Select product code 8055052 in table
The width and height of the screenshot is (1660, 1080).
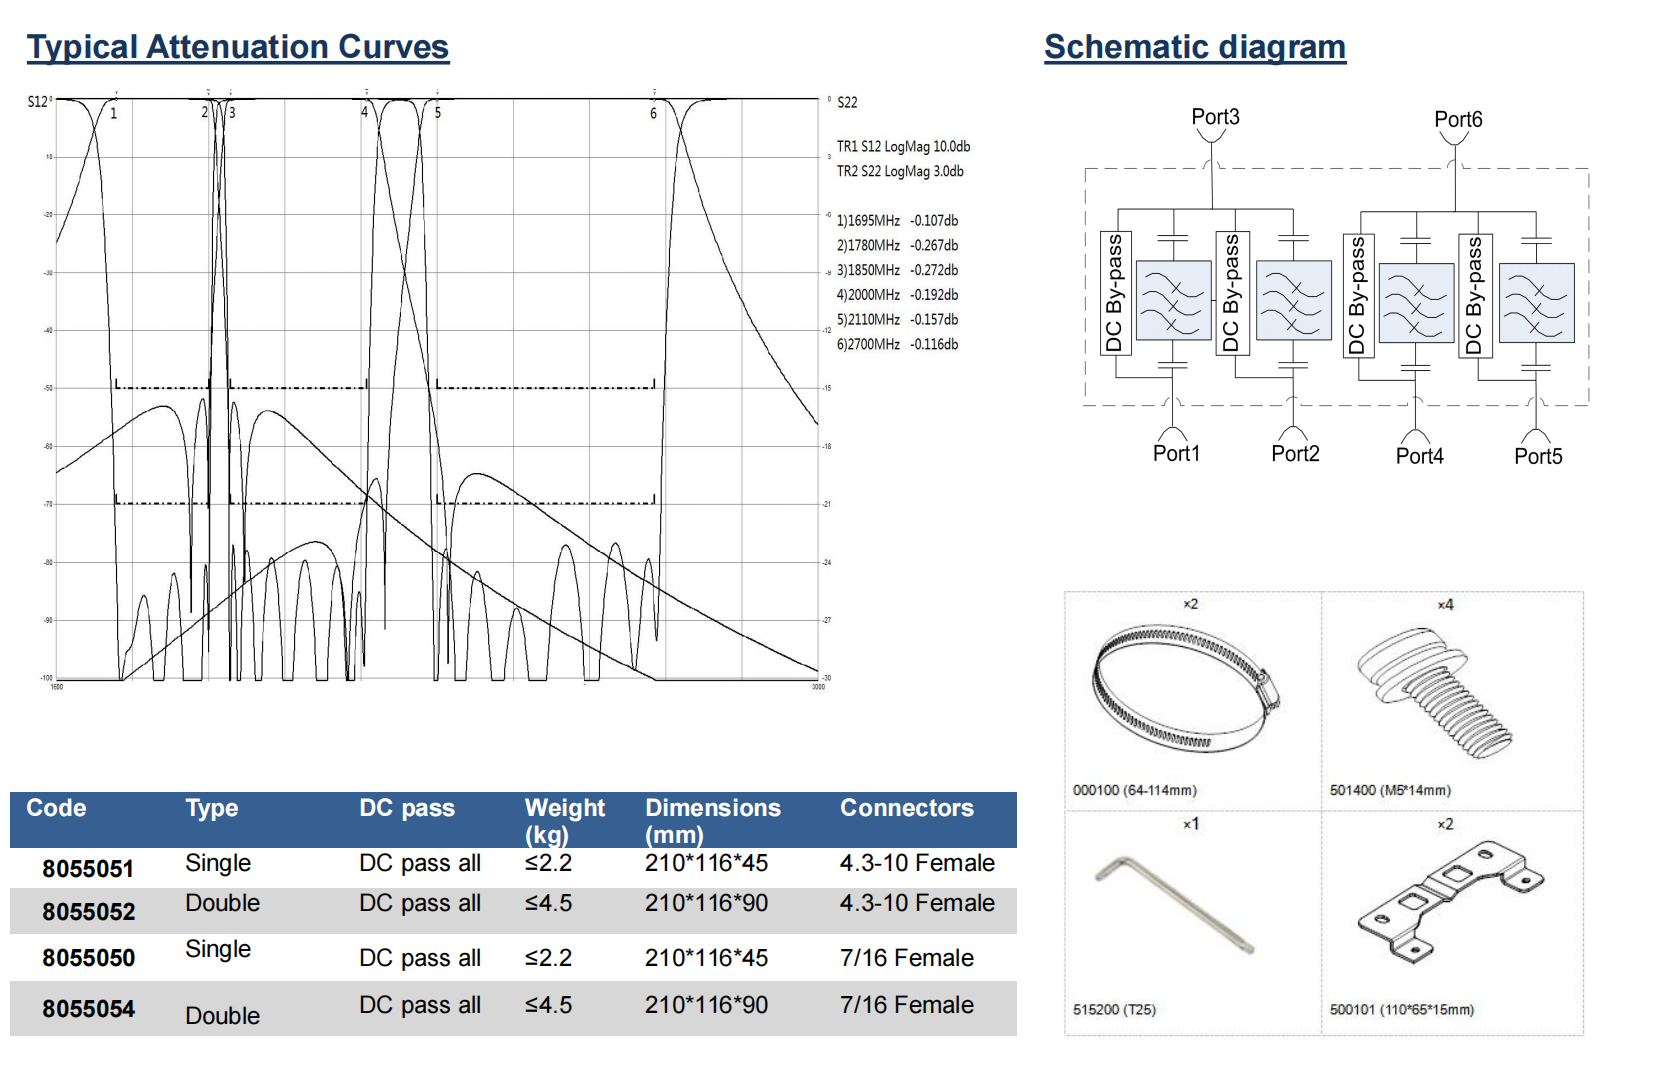pyautogui.click(x=88, y=912)
